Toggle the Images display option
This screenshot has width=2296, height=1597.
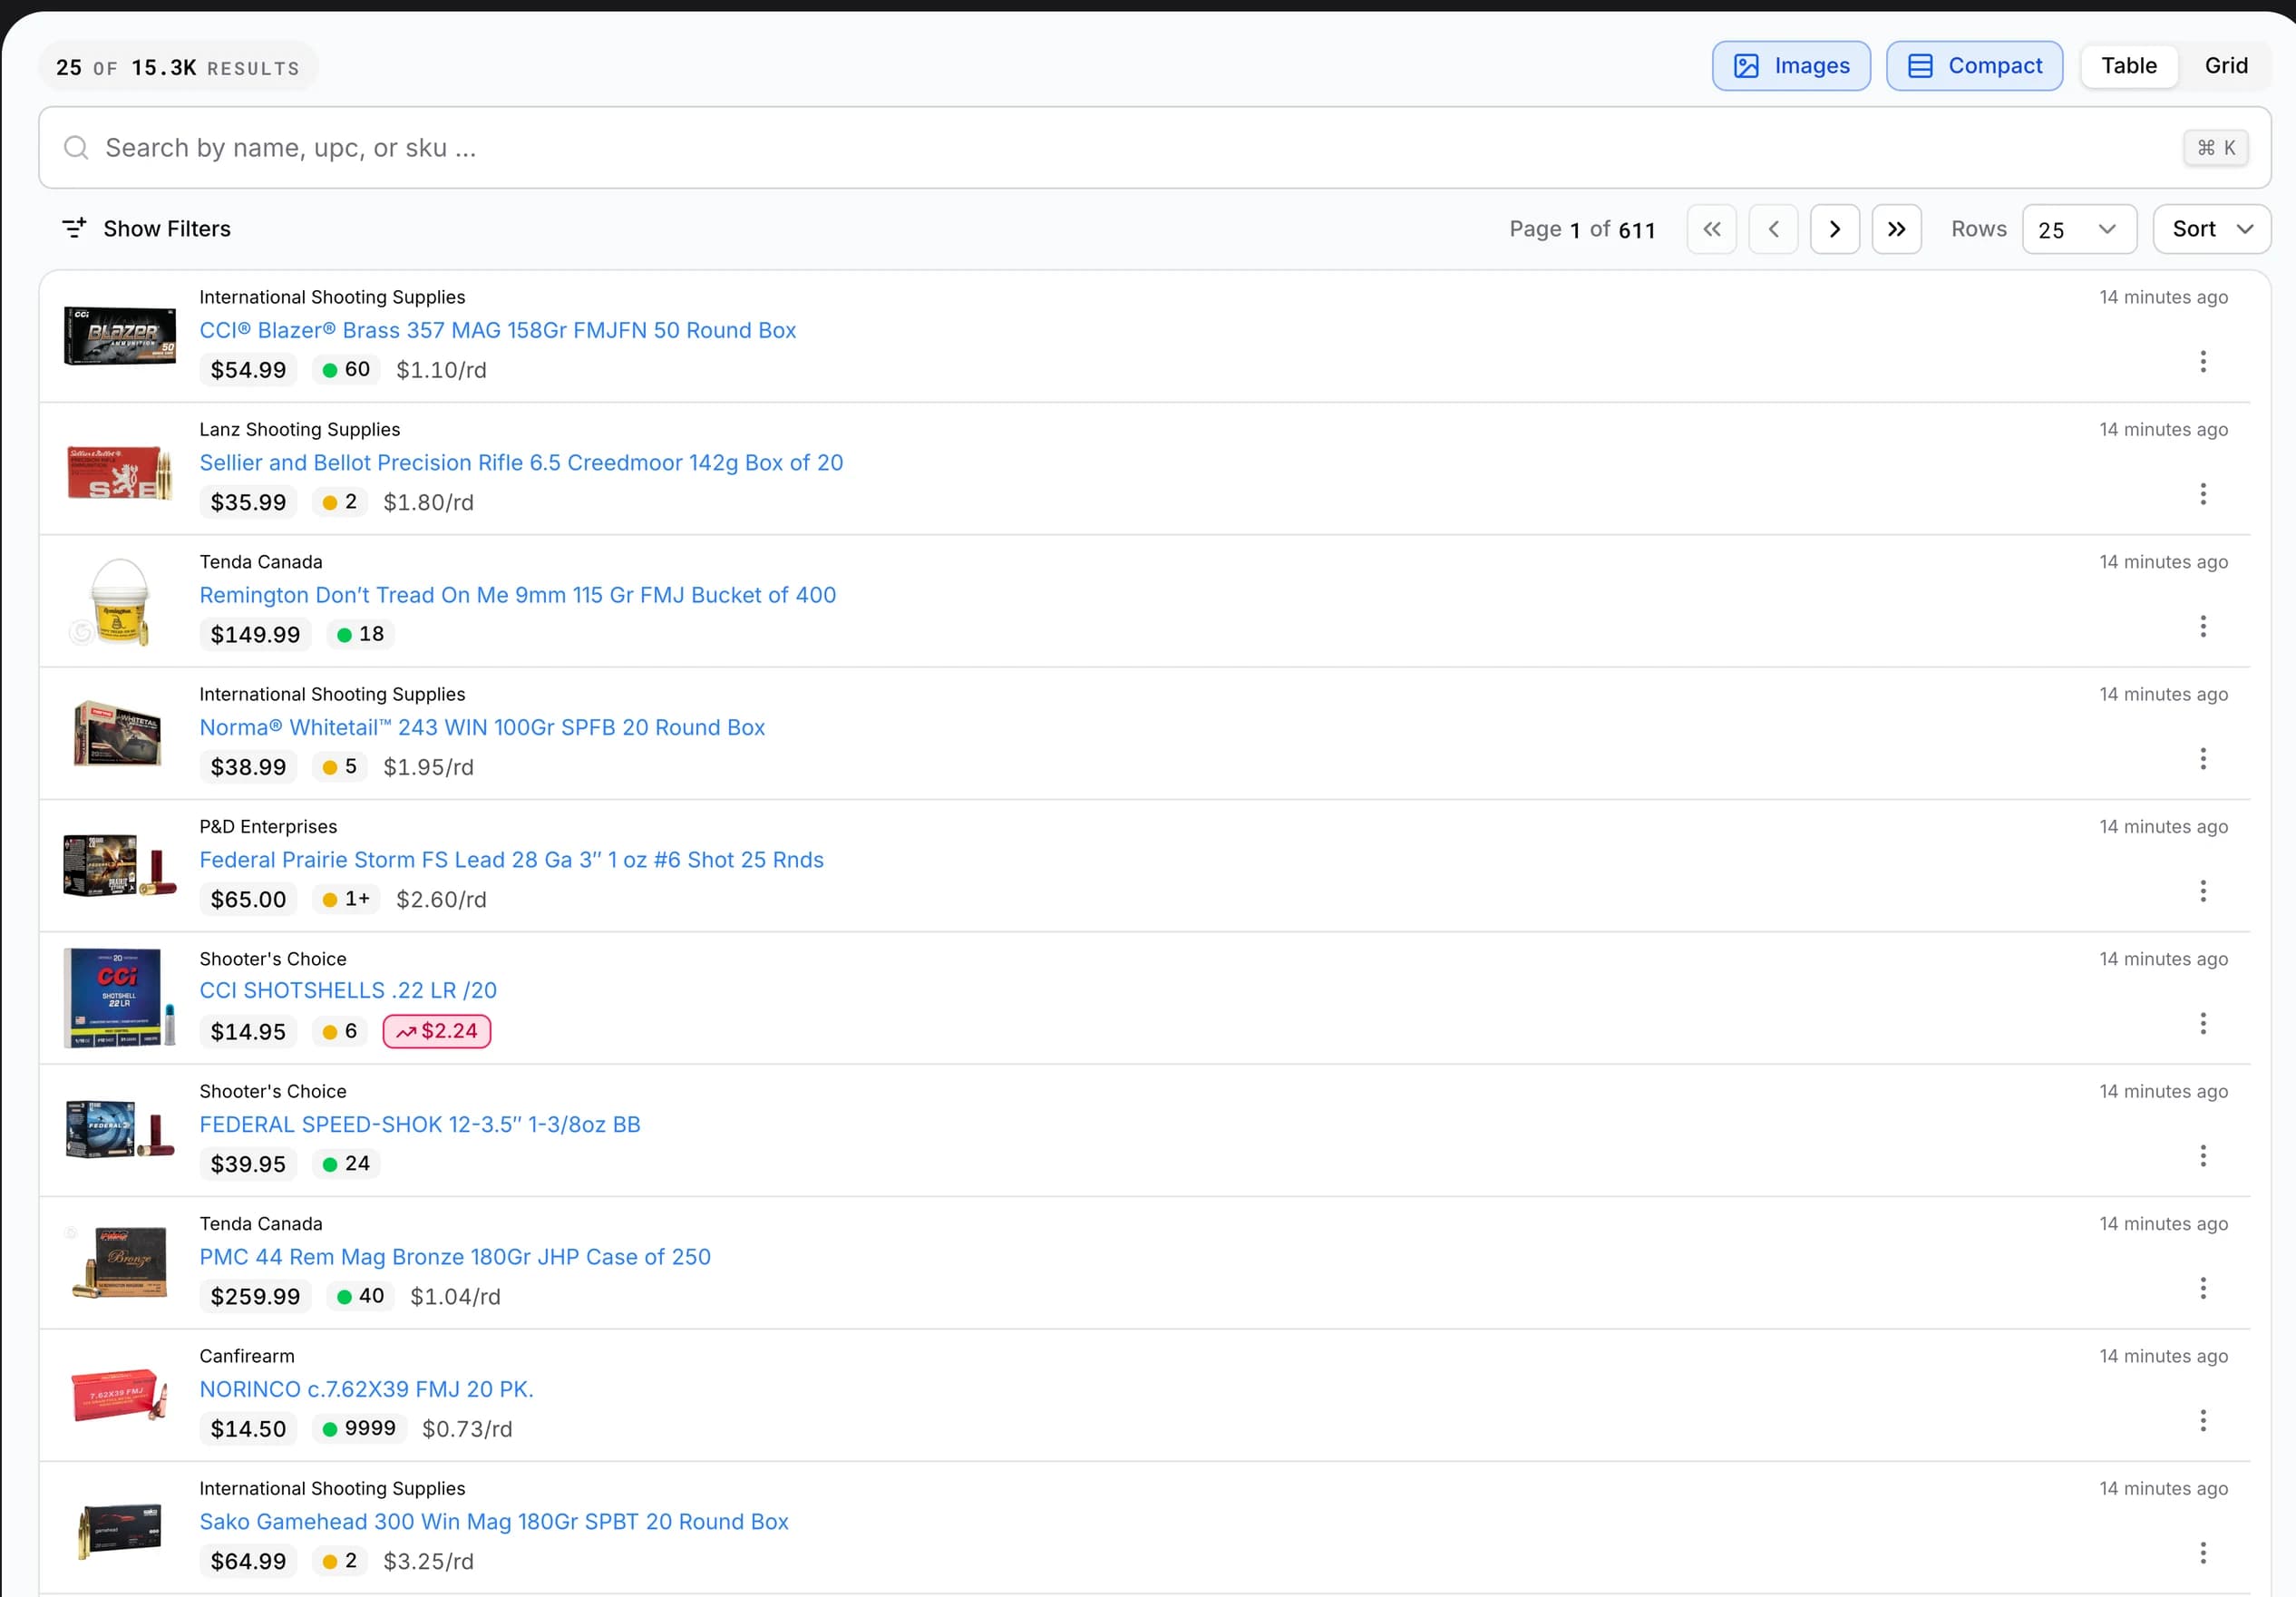click(1790, 66)
